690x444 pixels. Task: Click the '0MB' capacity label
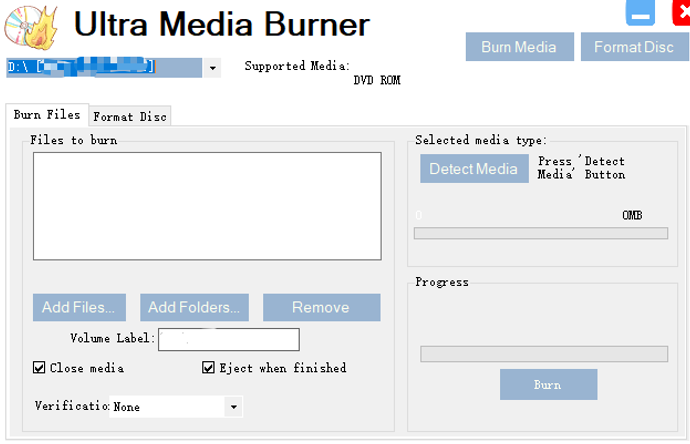click(632, 215)
